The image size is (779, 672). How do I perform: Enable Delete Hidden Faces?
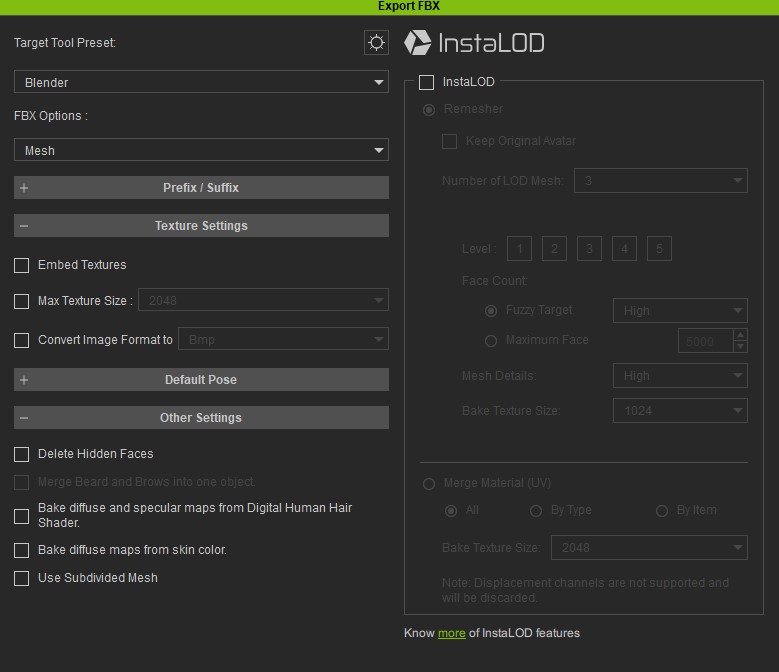(22, 454)
